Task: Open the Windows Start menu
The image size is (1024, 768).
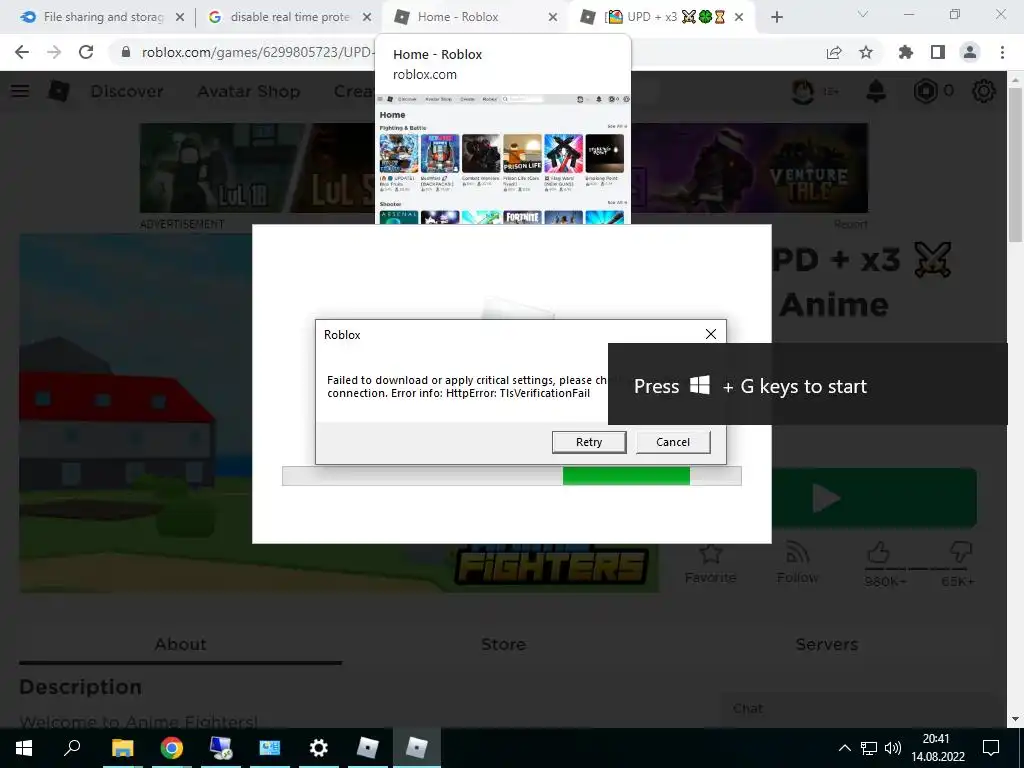Action: [24, 748]
